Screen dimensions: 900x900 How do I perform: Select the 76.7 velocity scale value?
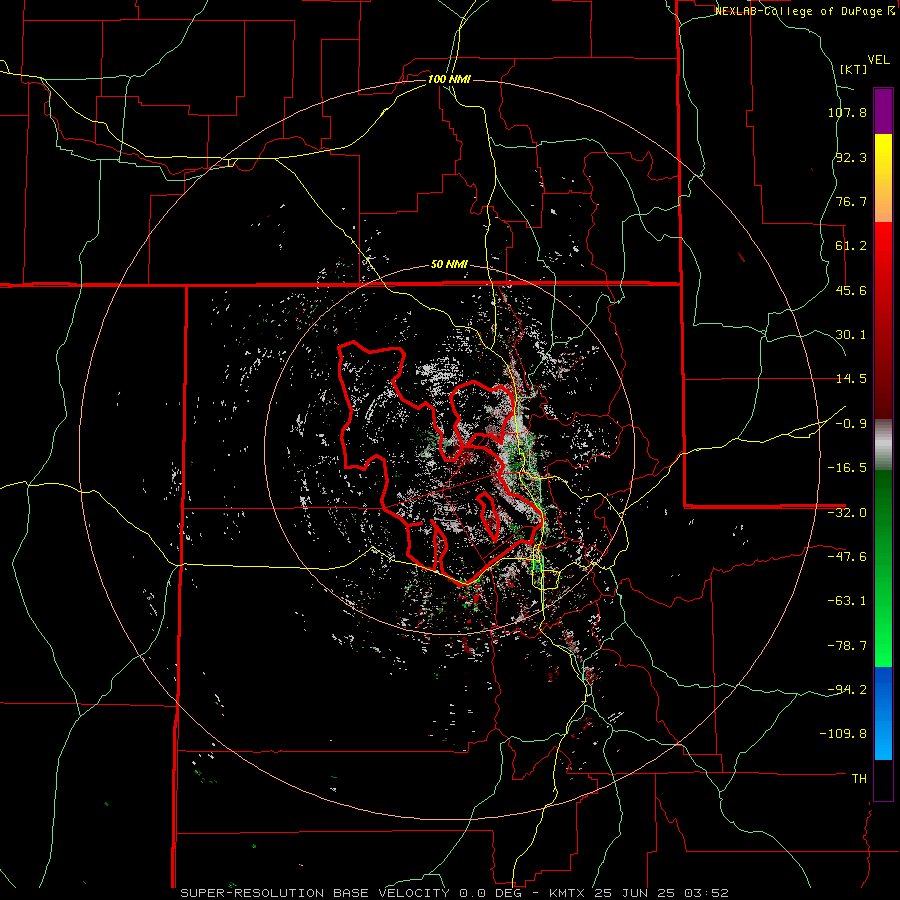851,201
